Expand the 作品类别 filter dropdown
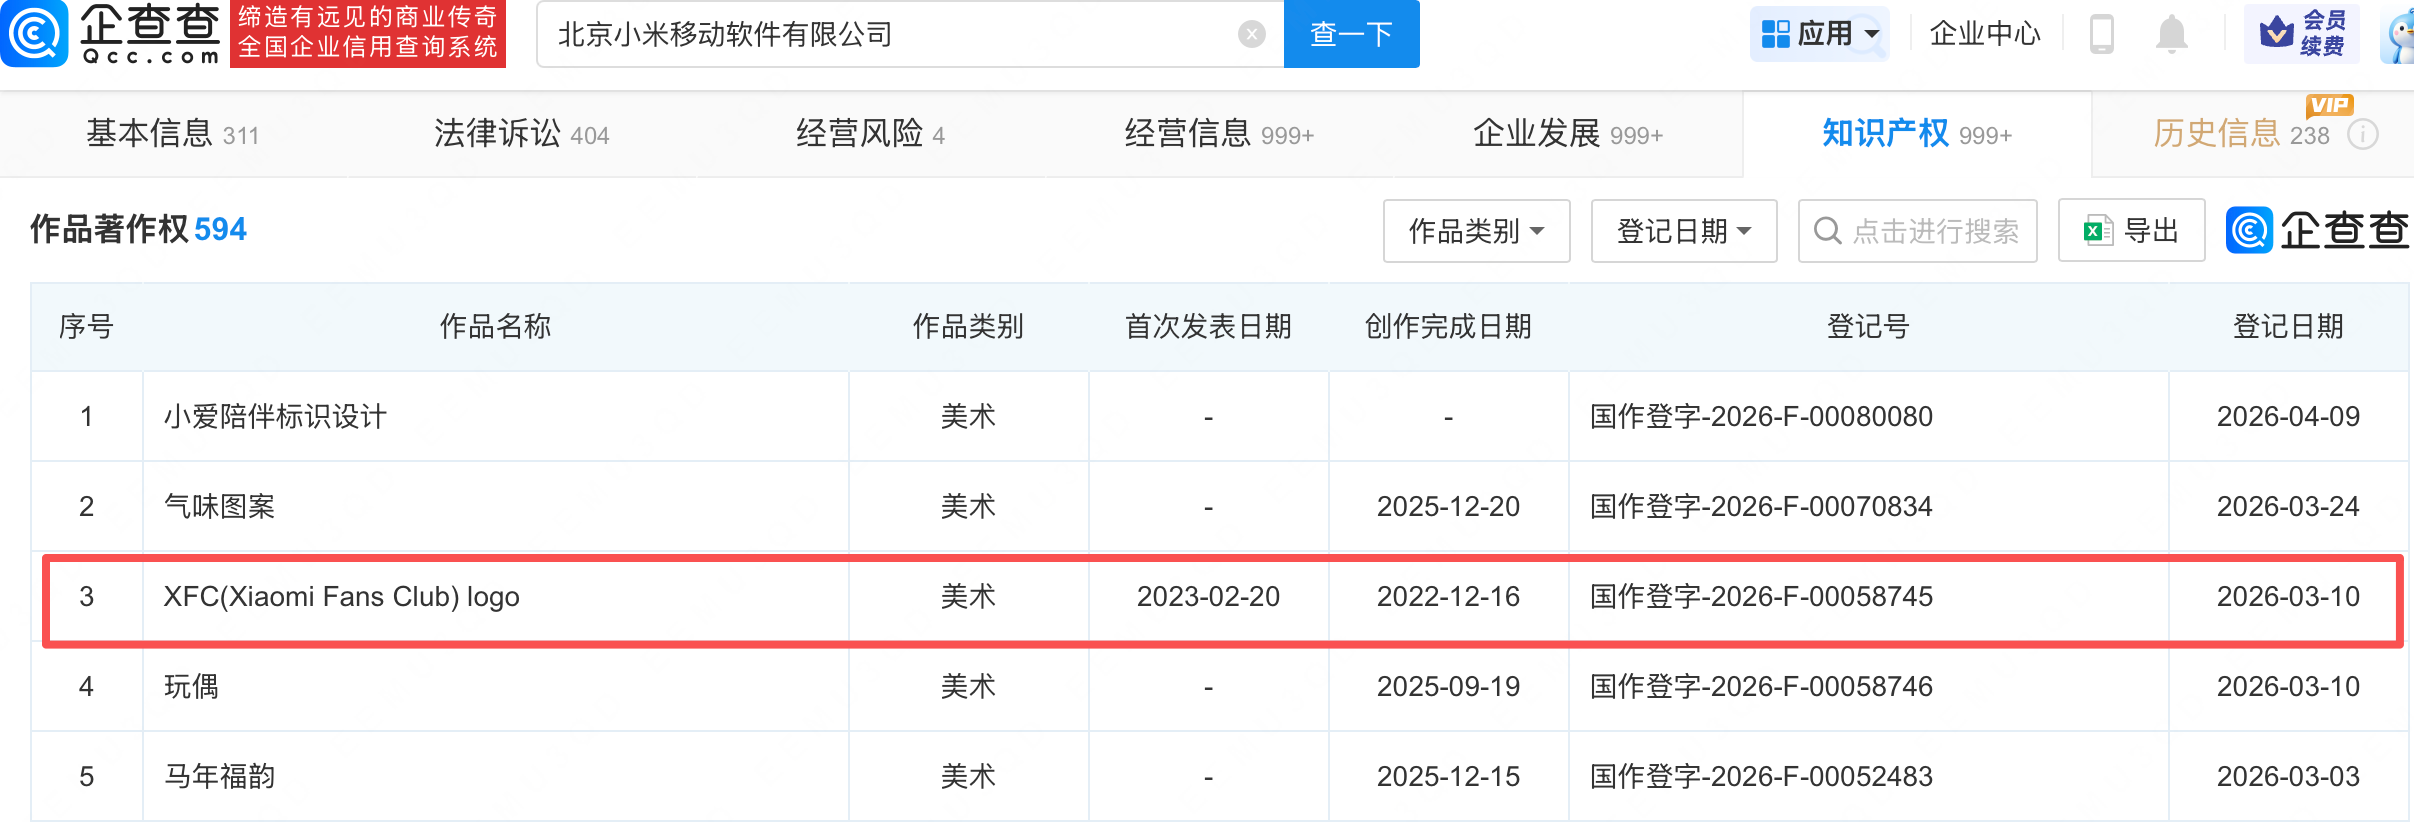Viewport: 2414px width, 822px height. click(1476, 231)
